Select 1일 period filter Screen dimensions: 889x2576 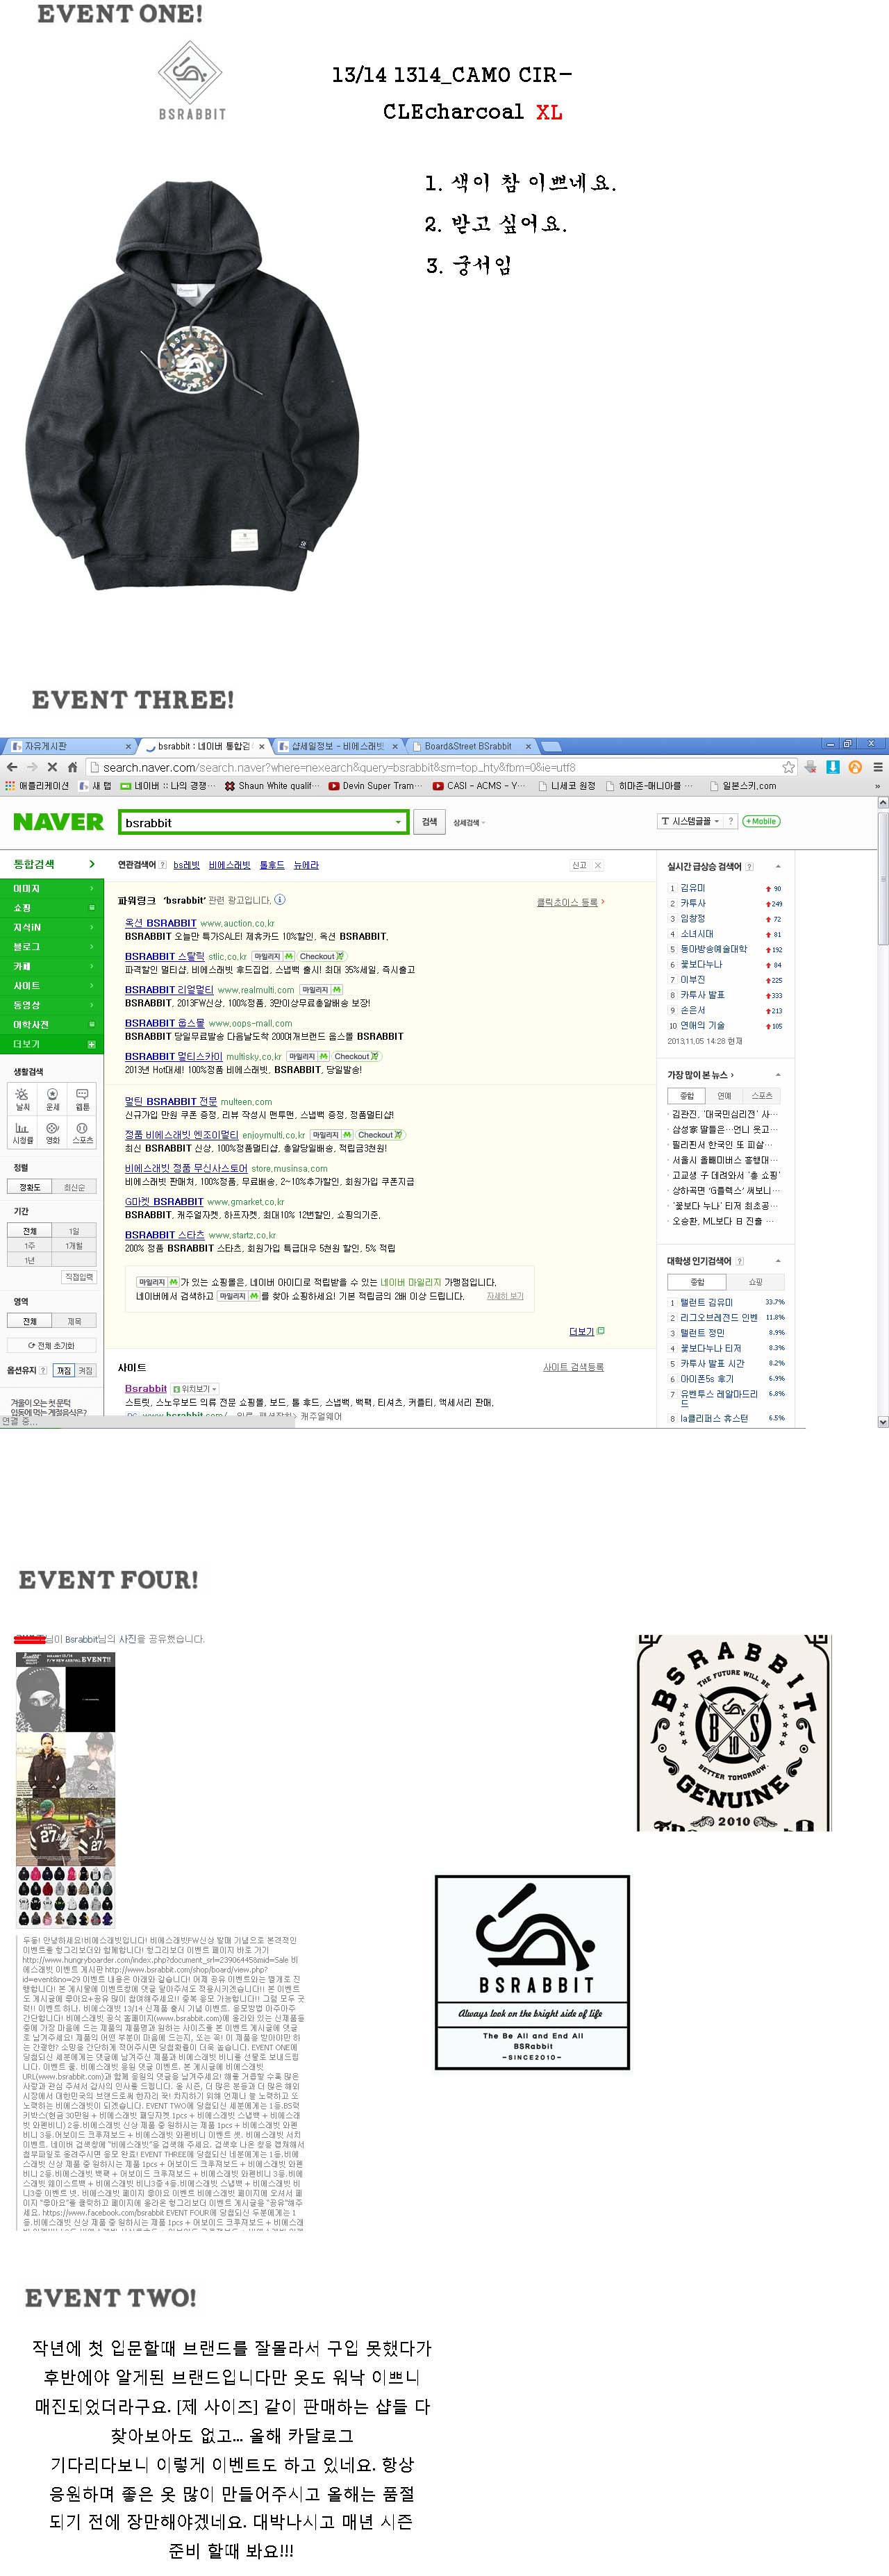point(74,1231)
